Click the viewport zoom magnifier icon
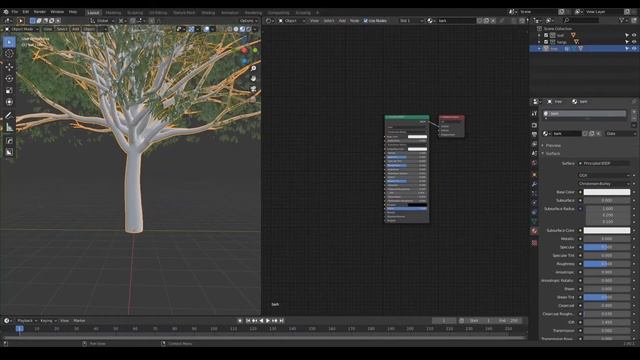The height and width of the screenshot is (360, 640). point(253,69)
